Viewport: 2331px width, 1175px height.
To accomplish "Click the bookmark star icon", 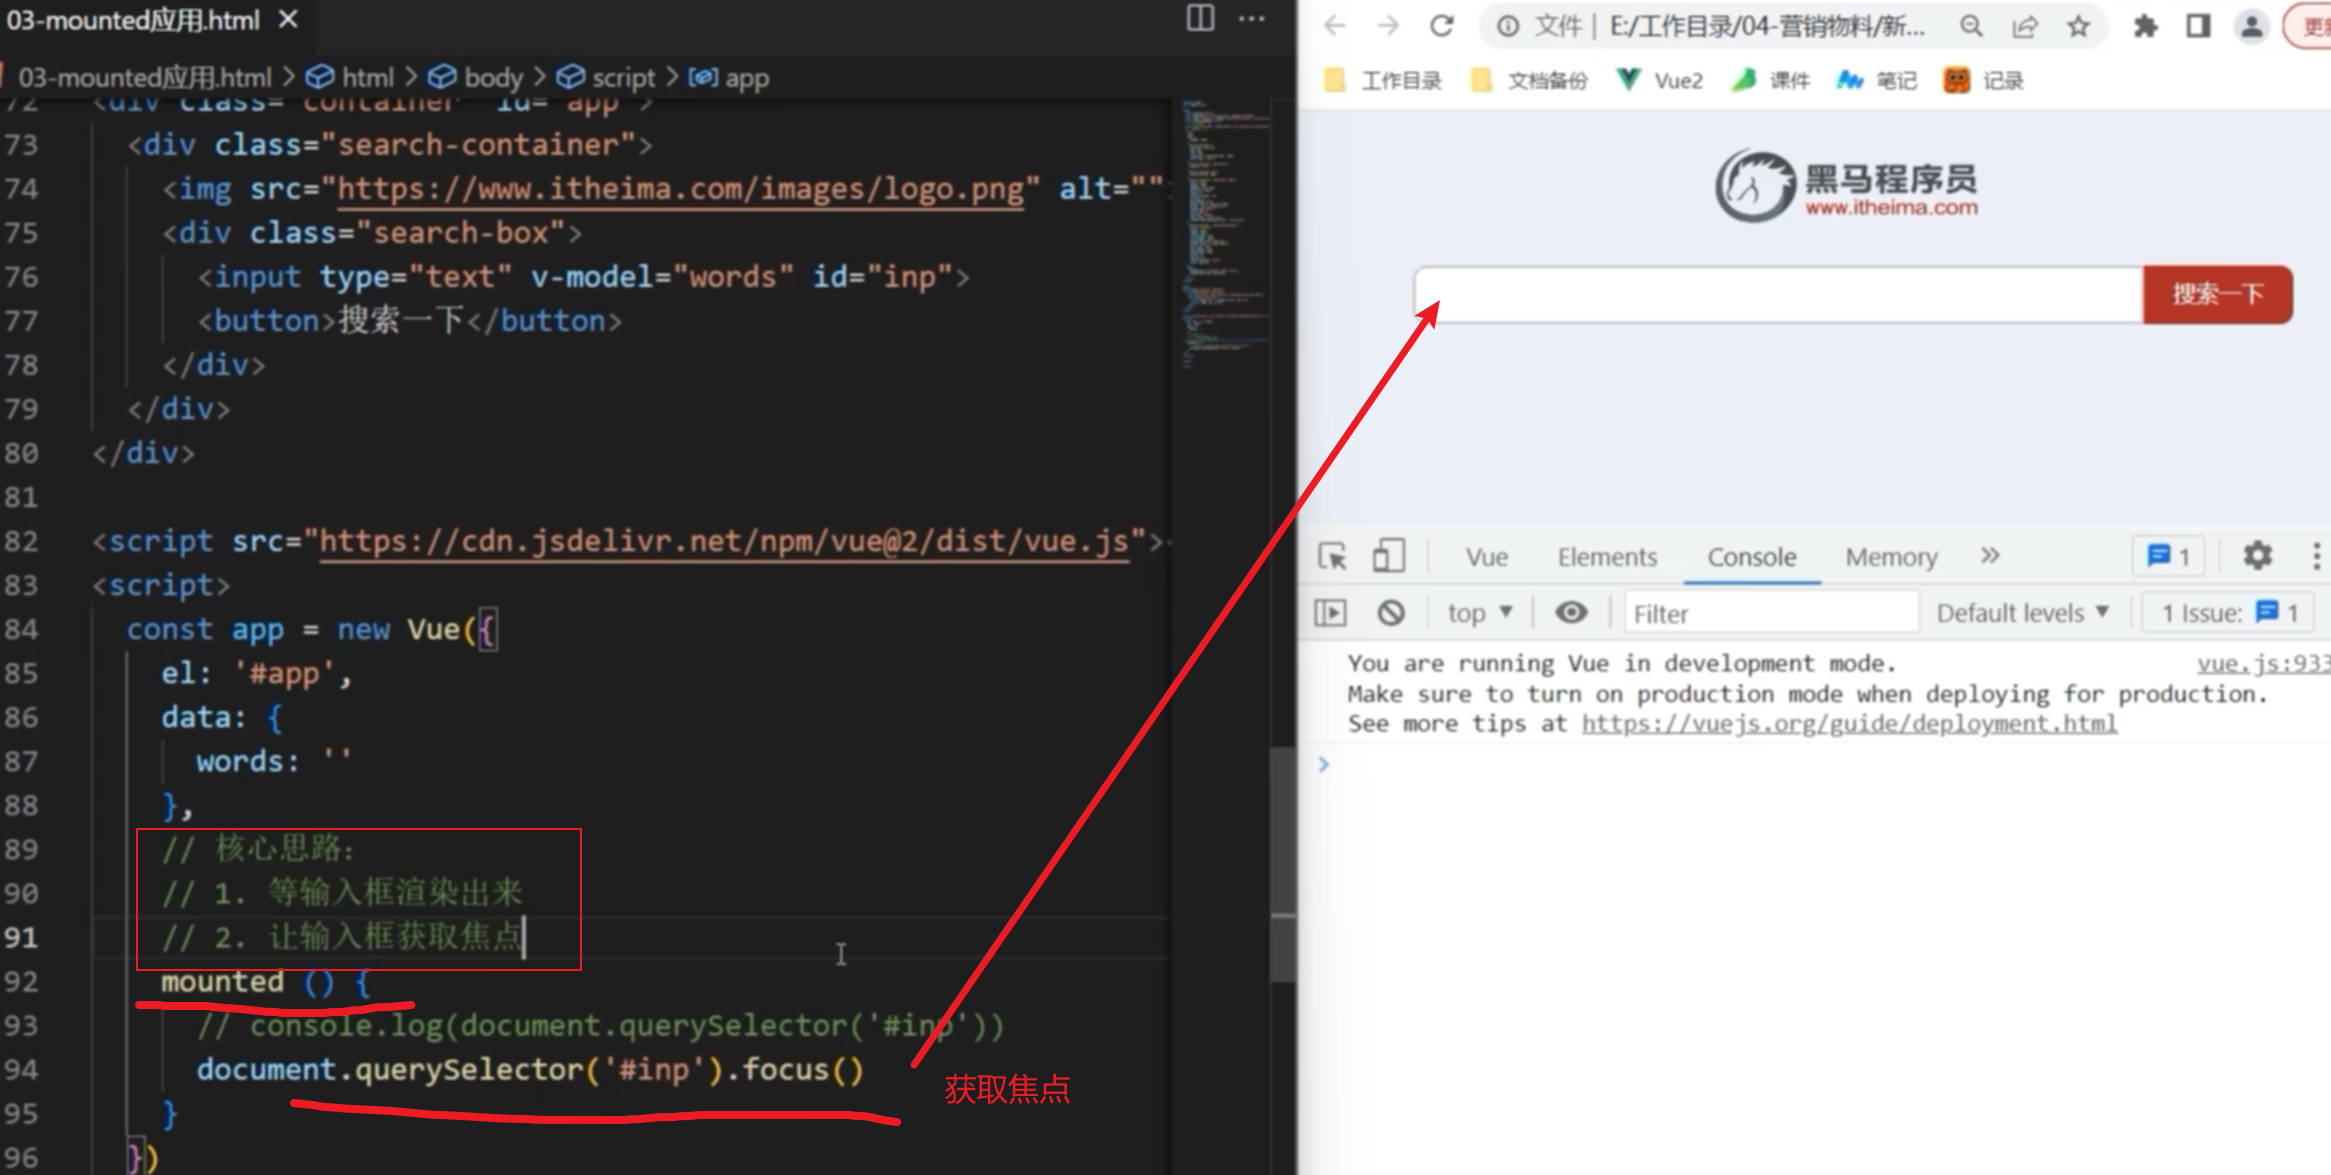I will coord(2078,26).
